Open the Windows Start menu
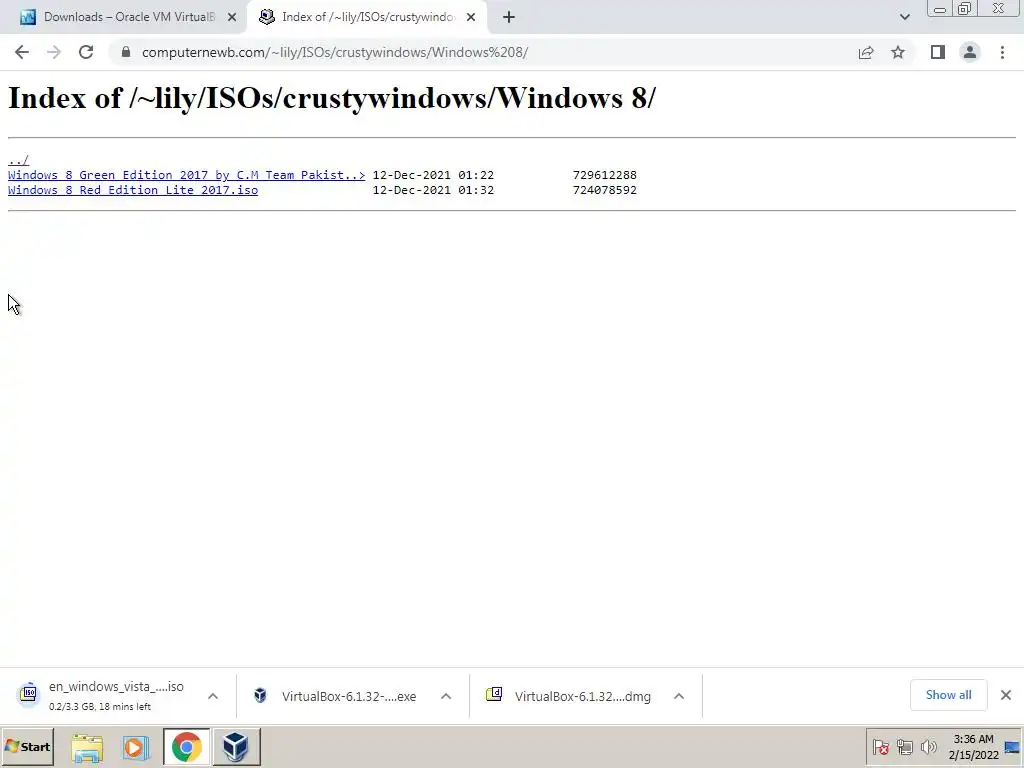This screenshot has height=768, width=1024. pos(27,746)
